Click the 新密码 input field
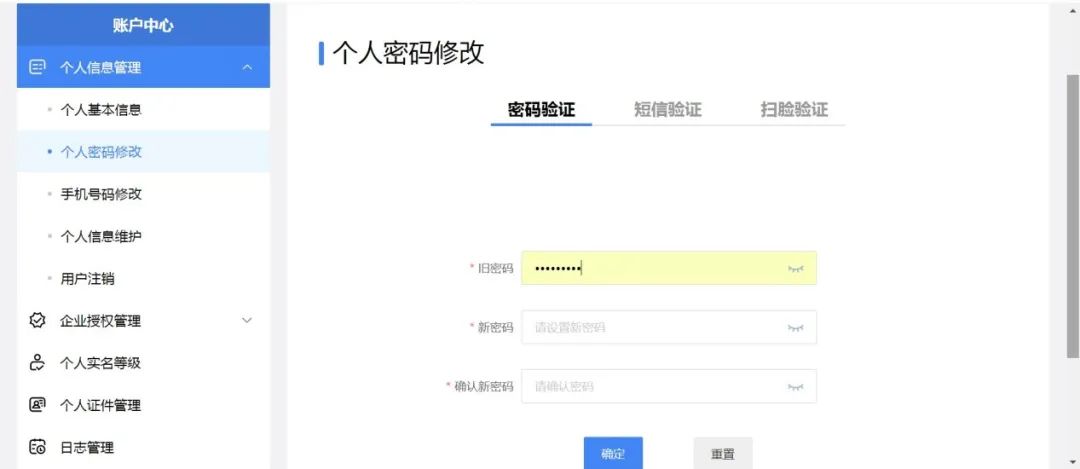Image resolution: width=1080 pixels, height=469 pixels. (669, 327)
